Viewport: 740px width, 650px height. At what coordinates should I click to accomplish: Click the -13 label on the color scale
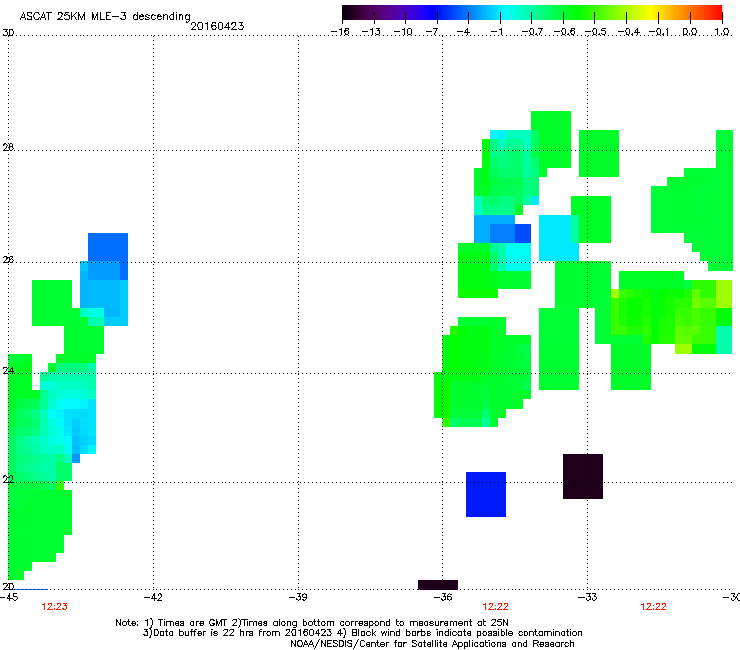click(371, 32)
